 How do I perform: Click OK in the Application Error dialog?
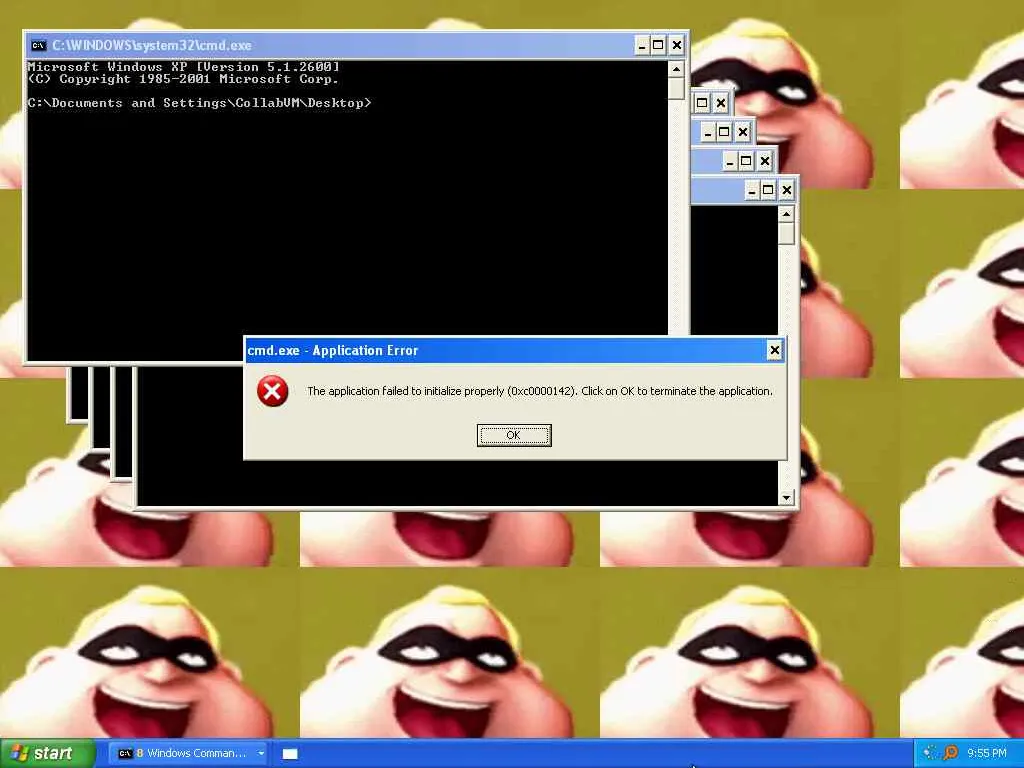(514, 436)
